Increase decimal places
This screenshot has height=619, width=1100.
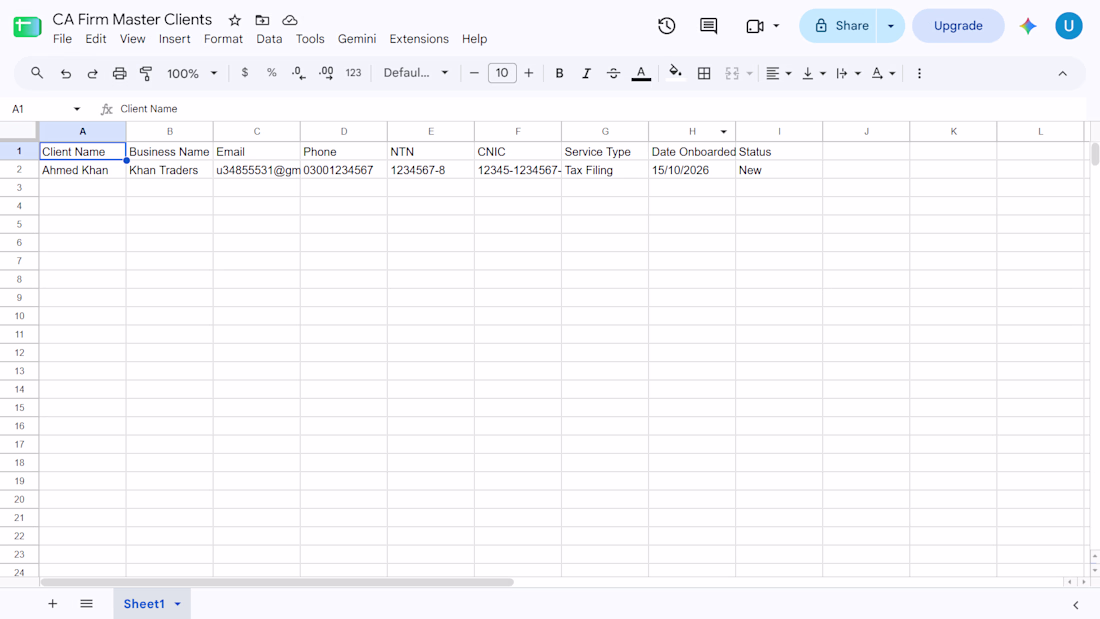coord(326,73)
